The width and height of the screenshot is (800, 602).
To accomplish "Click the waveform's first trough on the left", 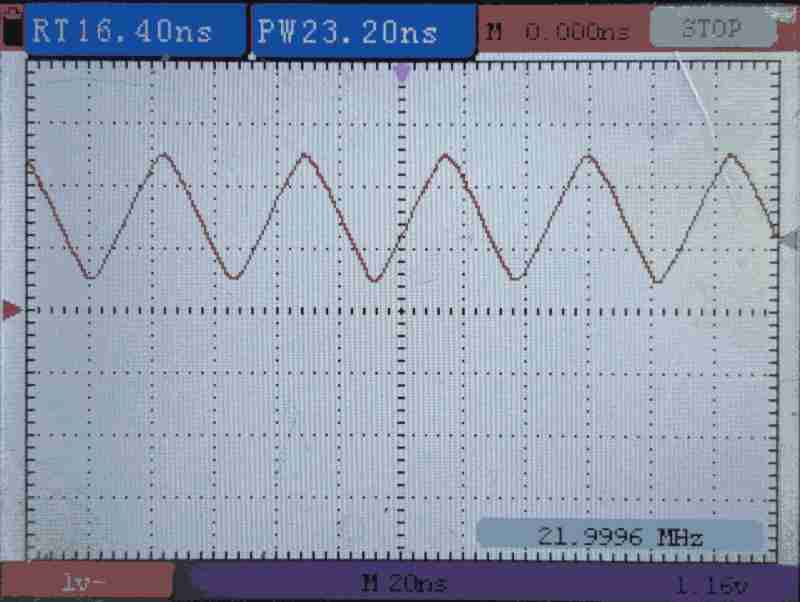I will (x=92, y=277).
